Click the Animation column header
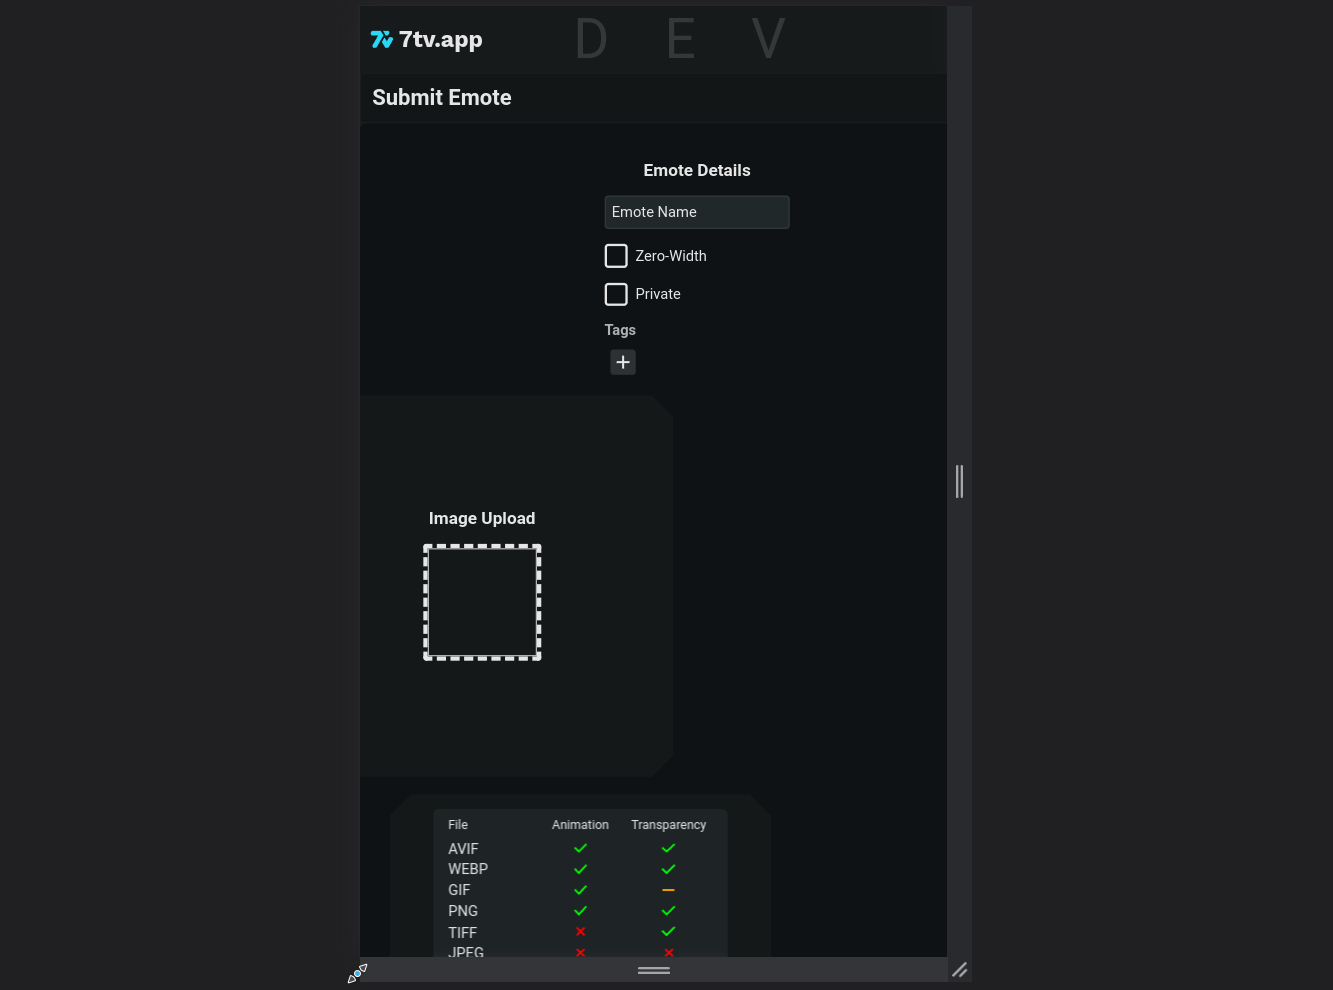 click(x=580, y=825)
